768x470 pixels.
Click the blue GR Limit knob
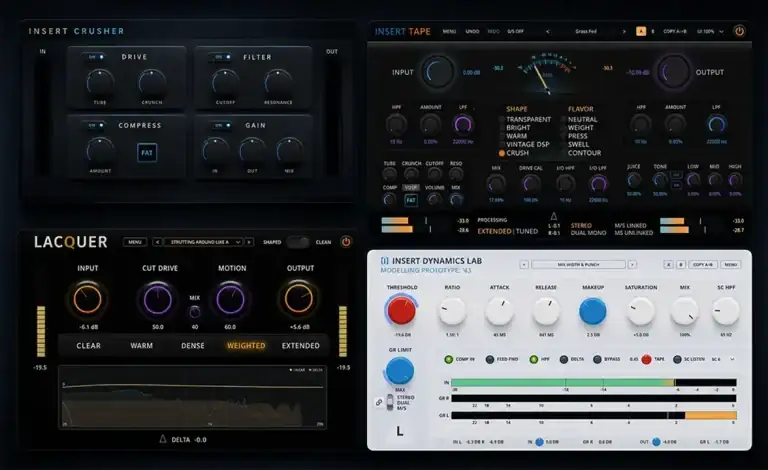point(400,371)
